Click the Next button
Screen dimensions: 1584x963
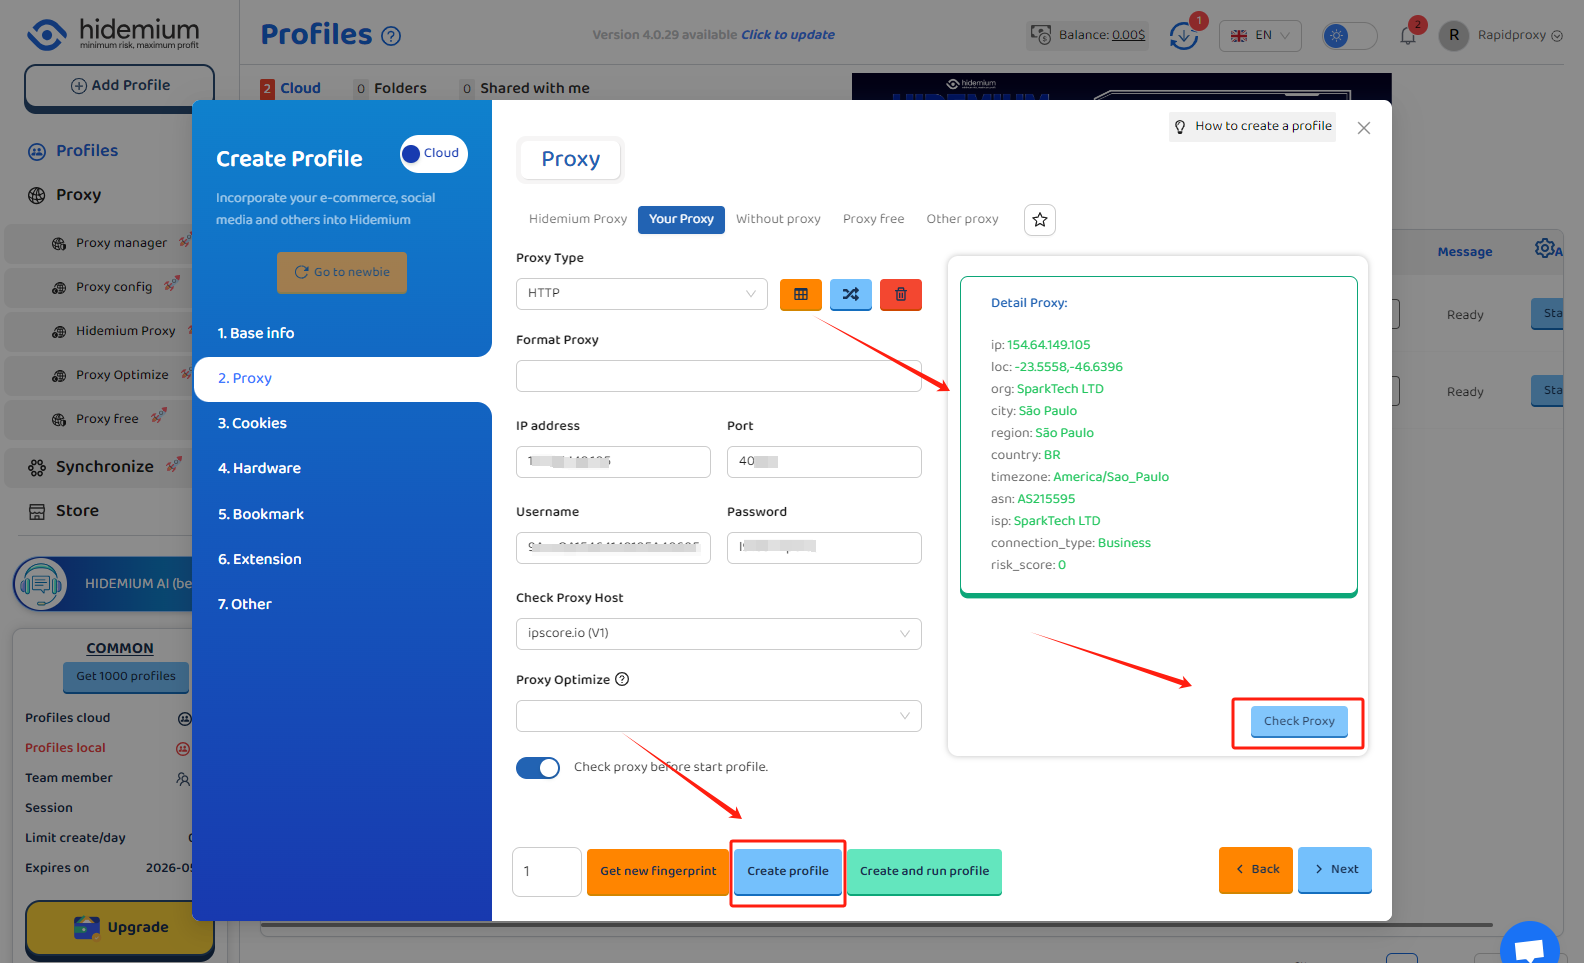pyautogui.click(x=1335, y=870)
